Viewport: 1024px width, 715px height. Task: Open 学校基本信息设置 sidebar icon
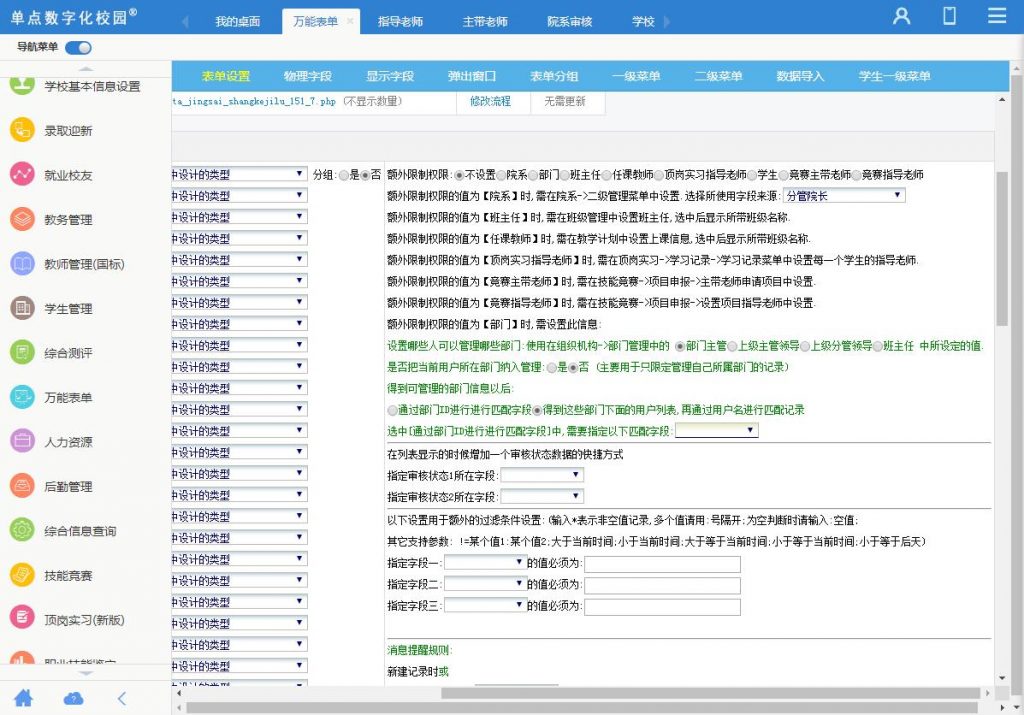22,86
